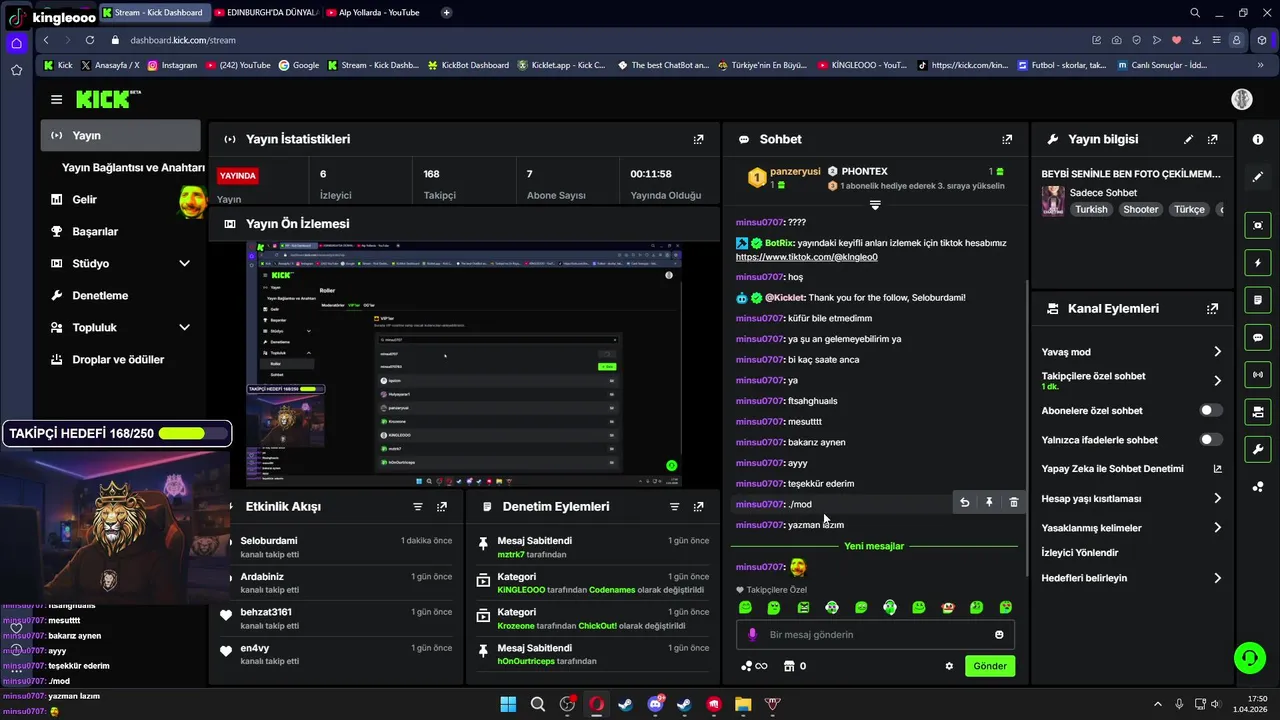Click the chat bubble icon in right sidebar
Screen dimensions: 1280x720
1258,338
